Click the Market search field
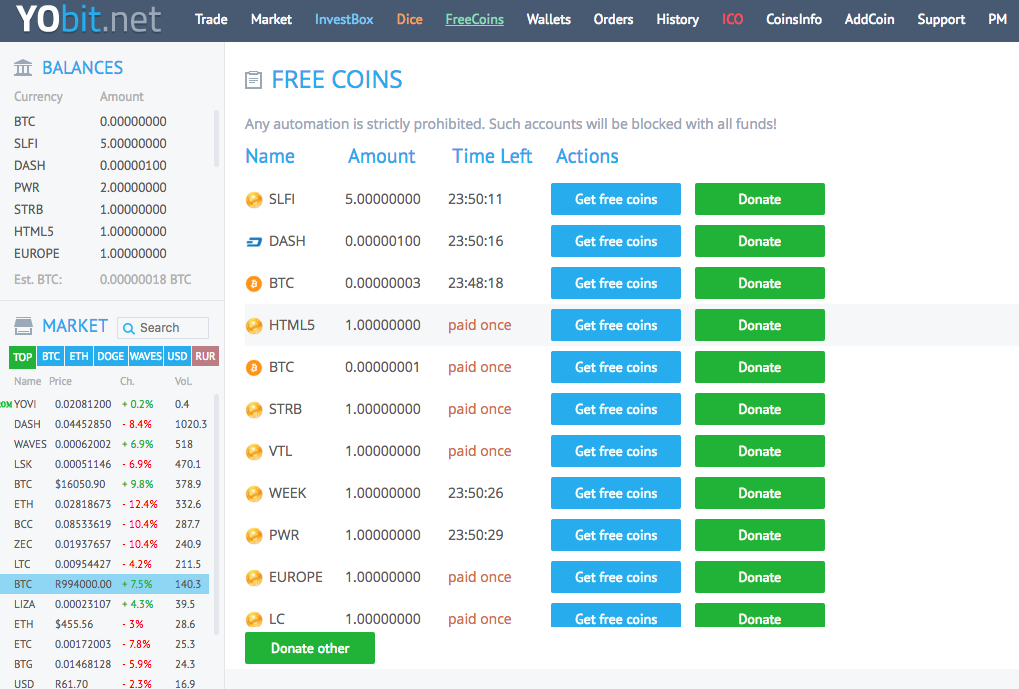This screenshot has height=689, width=1019. [163, 328]
